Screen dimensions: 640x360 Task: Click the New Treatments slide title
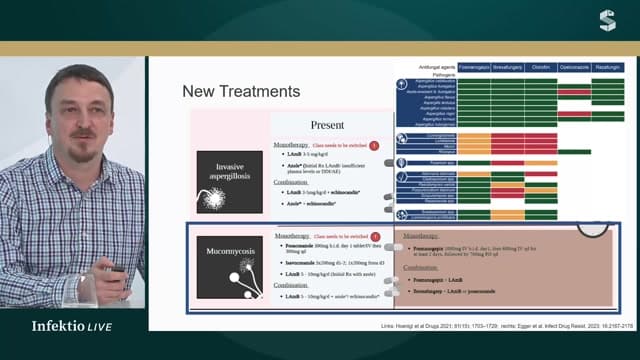coord(241,91)
